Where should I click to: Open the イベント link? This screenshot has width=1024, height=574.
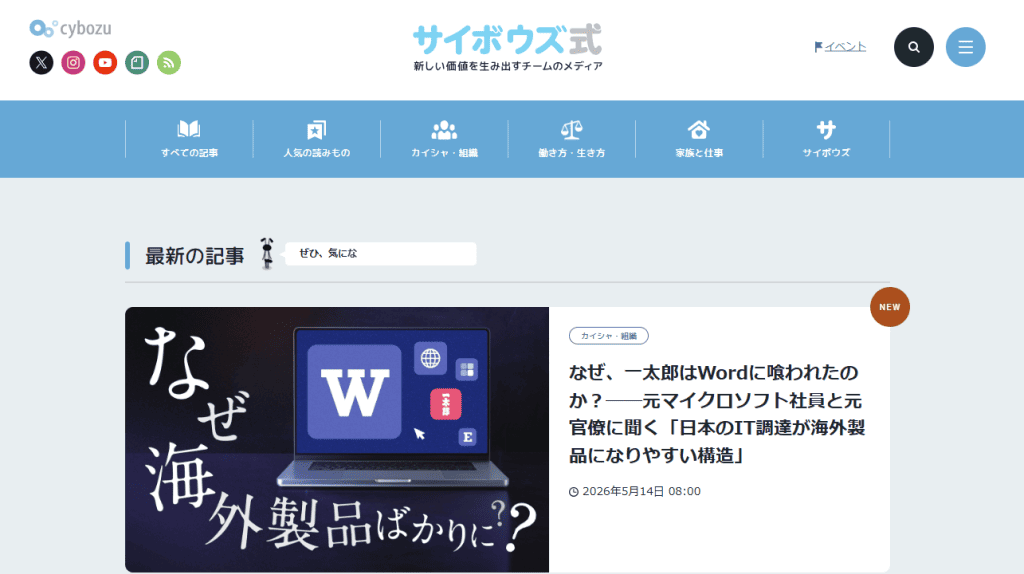840,46
